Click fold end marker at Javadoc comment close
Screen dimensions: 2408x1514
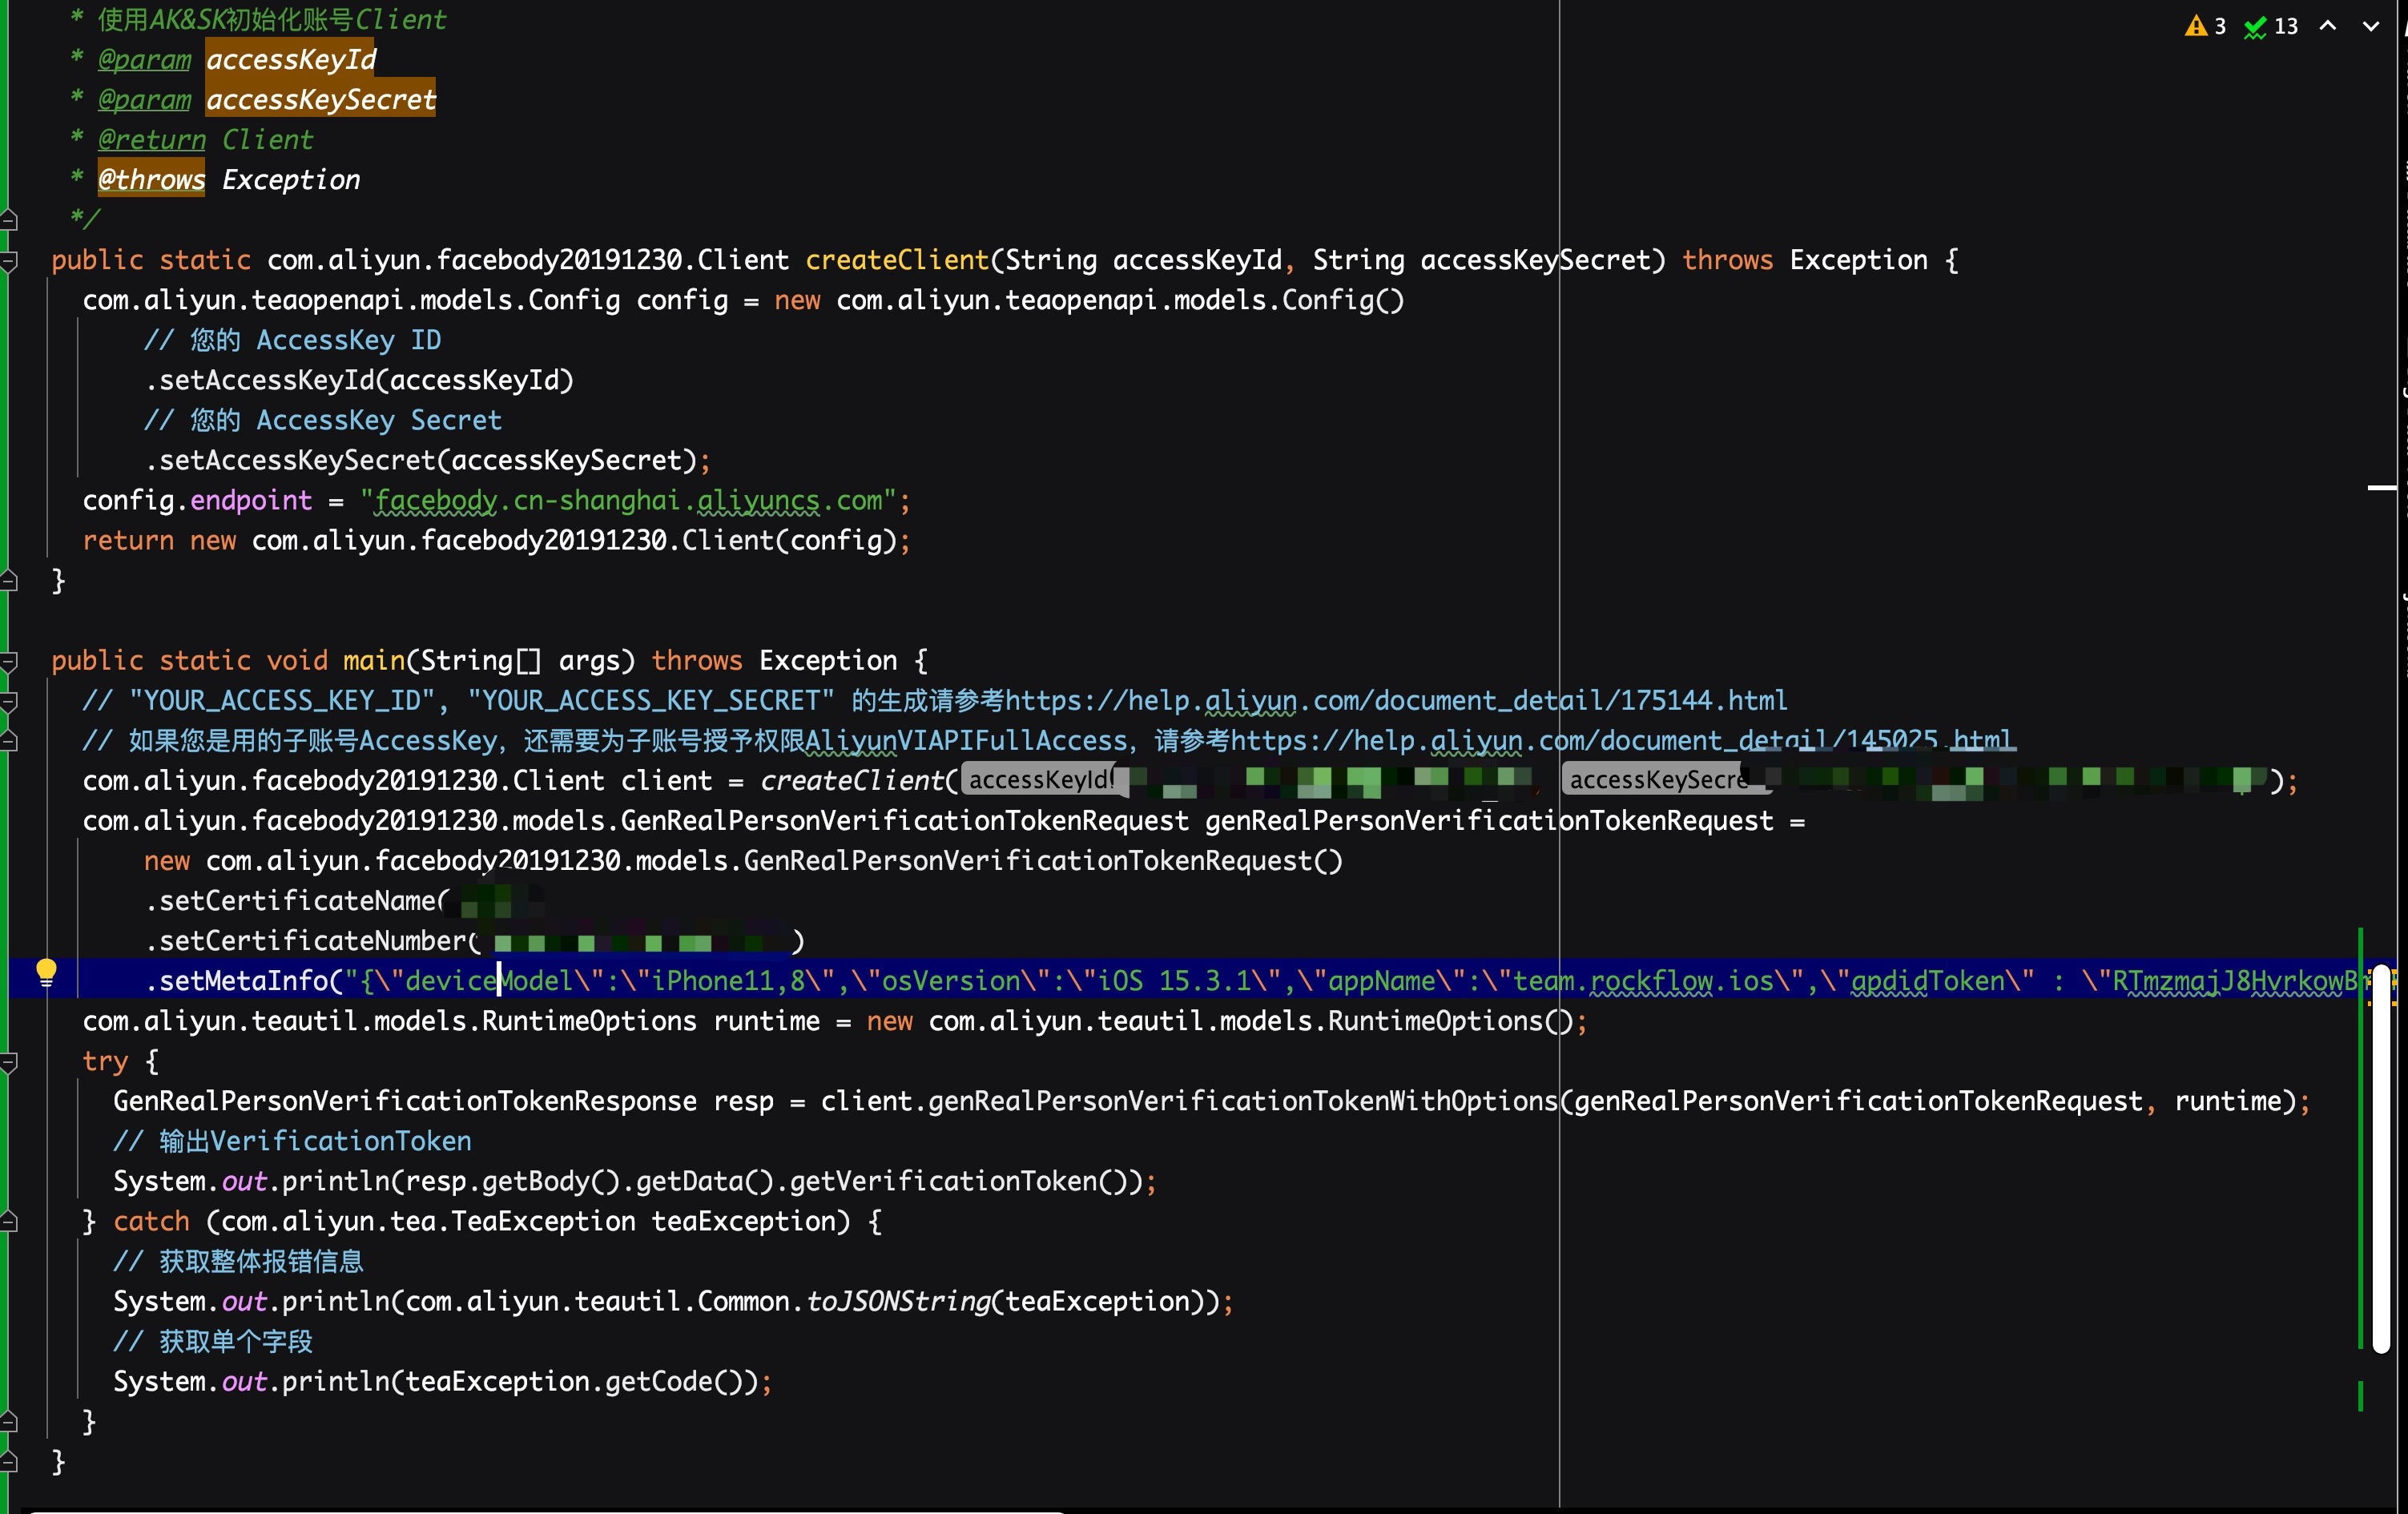pyautogui.click(x=9, y=219)
